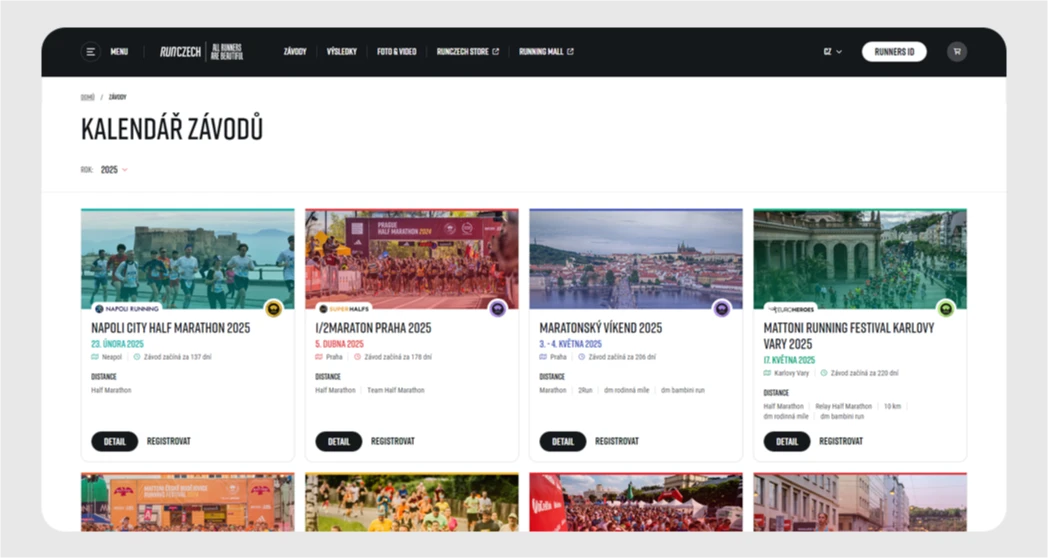Image resolution: width=1048 pixels, height=558 pixels.
Task: Expand the 2025 year dropdown
Action: tap(114, 170)
